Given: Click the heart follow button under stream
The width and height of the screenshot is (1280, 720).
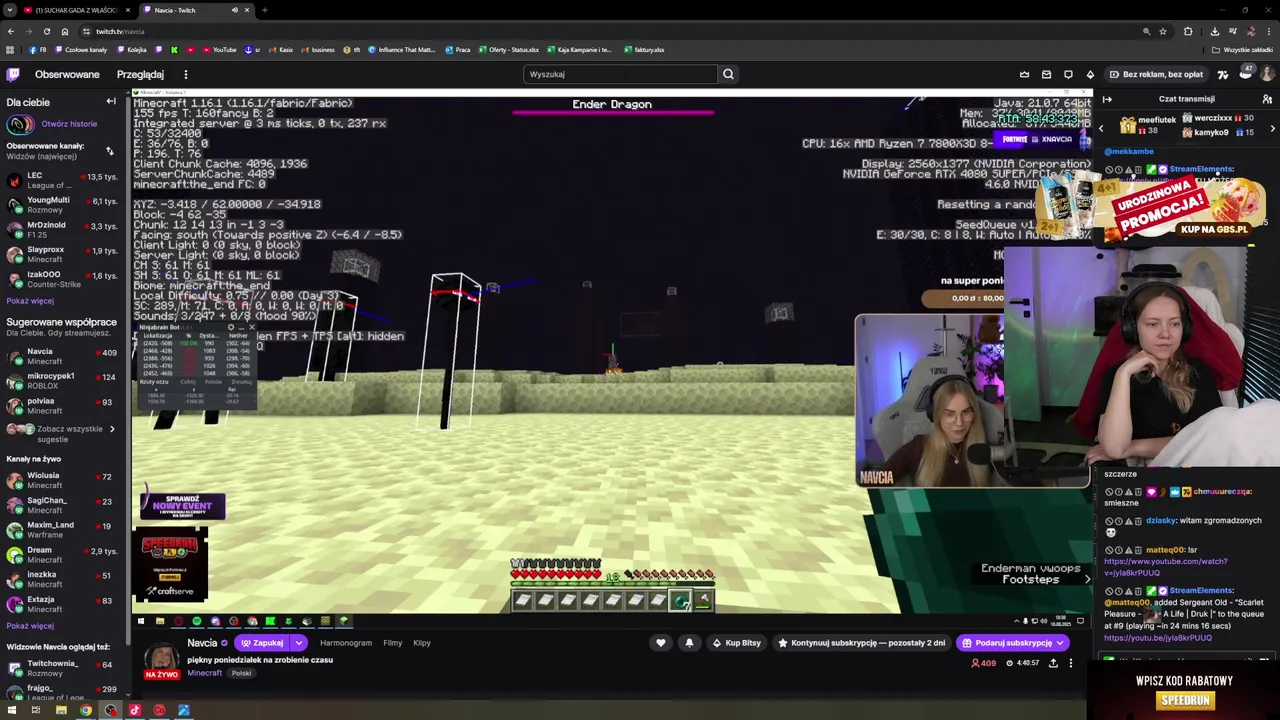Looking at the screenshot, I should pyautogui.click(x=660, y=643).
